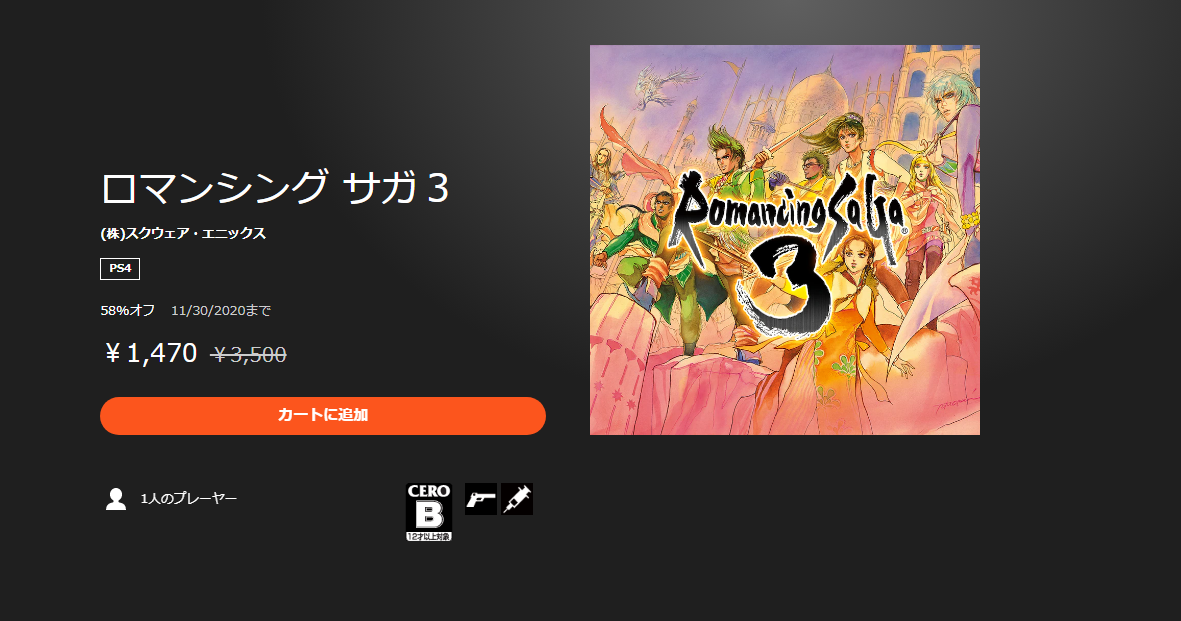Click the ￥1,470 sale price
Screen dimensions: 1181x621
151,353
